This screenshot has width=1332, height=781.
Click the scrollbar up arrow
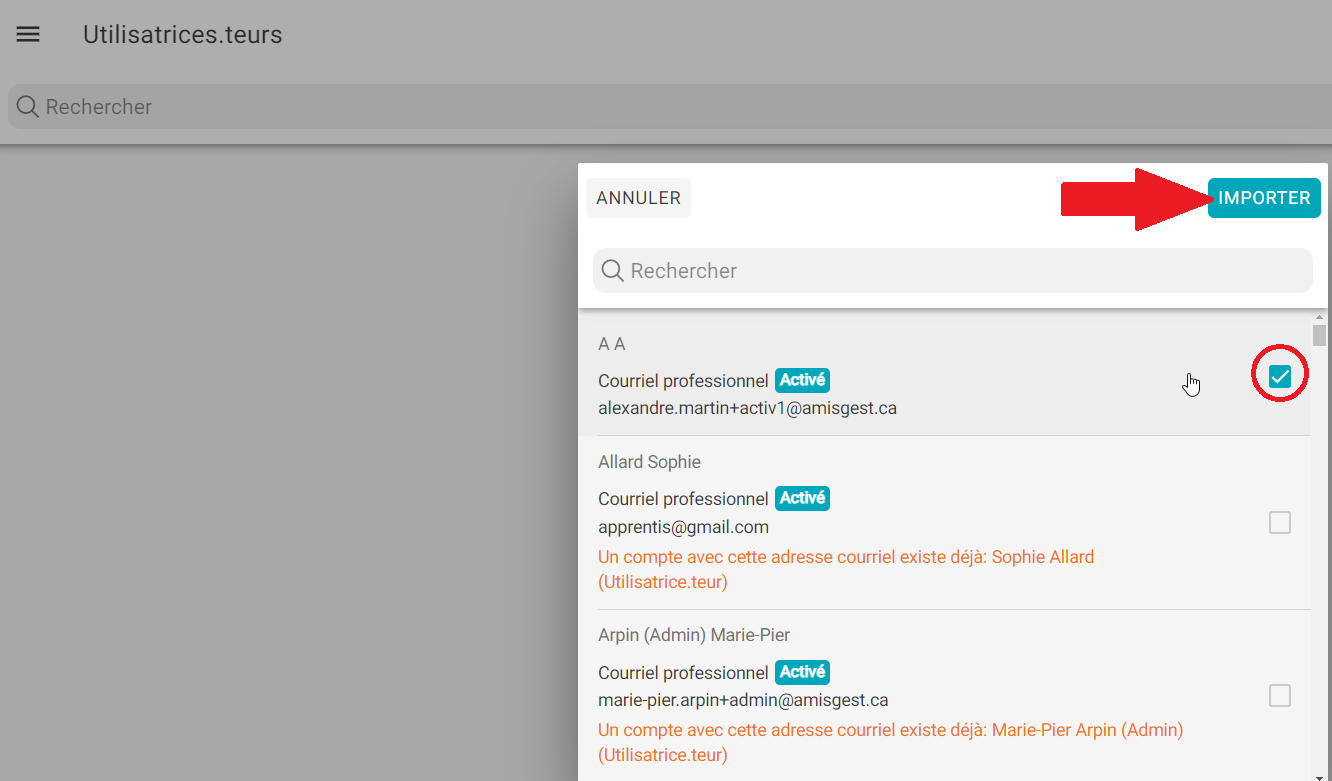click(x=1320, y=317)
